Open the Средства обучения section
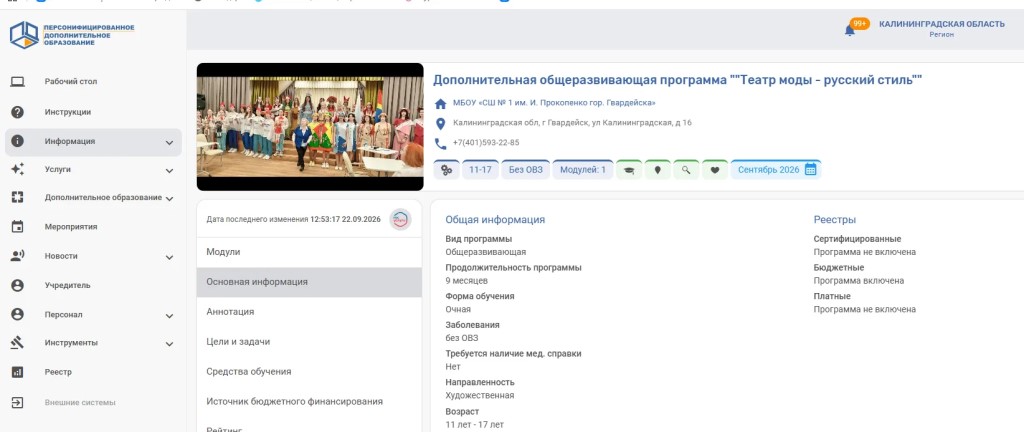The image size is (1024, 432). coord(309,372)
